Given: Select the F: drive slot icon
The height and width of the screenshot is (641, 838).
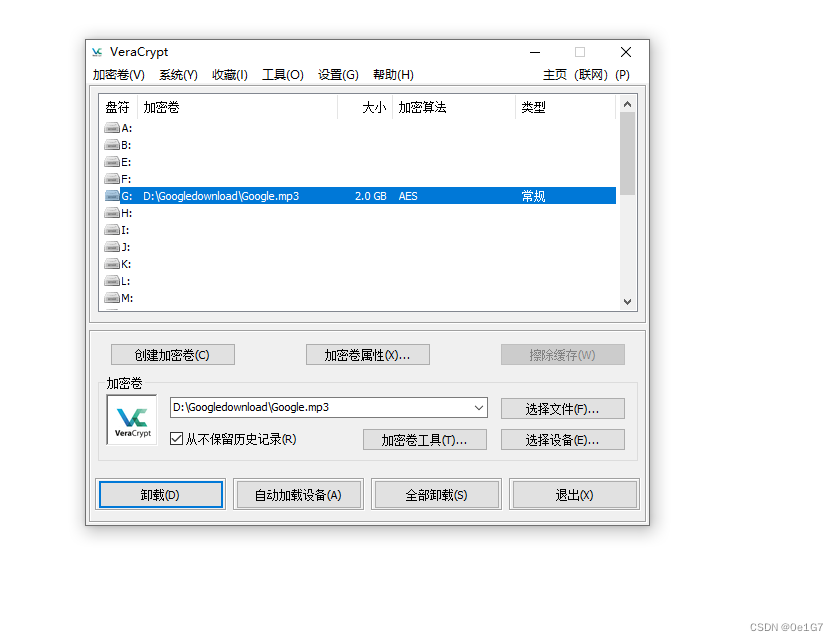Looking at the screenshot, I should click(x=112, y=179).
